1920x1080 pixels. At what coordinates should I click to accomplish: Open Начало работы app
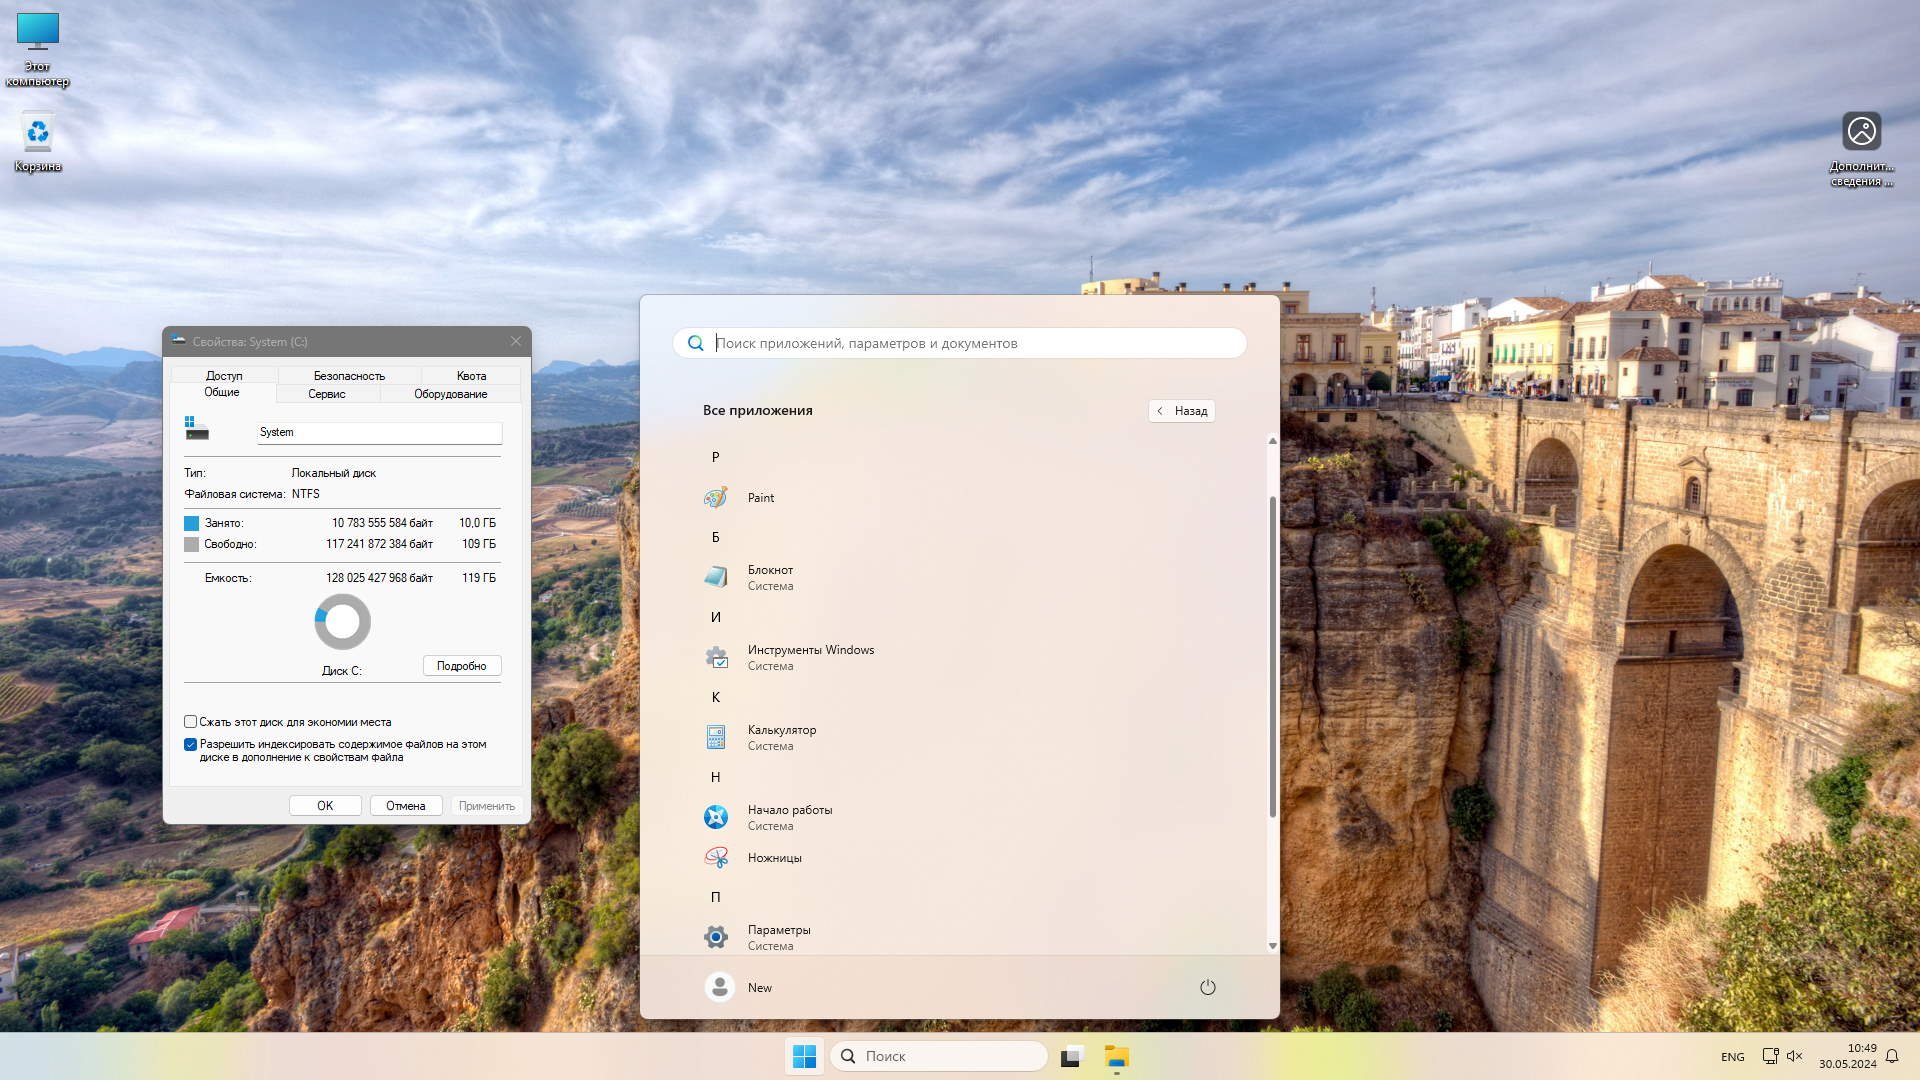789,817
